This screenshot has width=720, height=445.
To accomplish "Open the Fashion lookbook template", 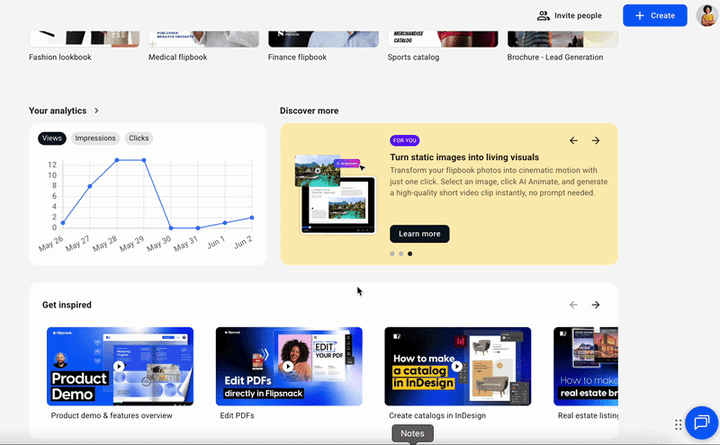I will [84, 39].
